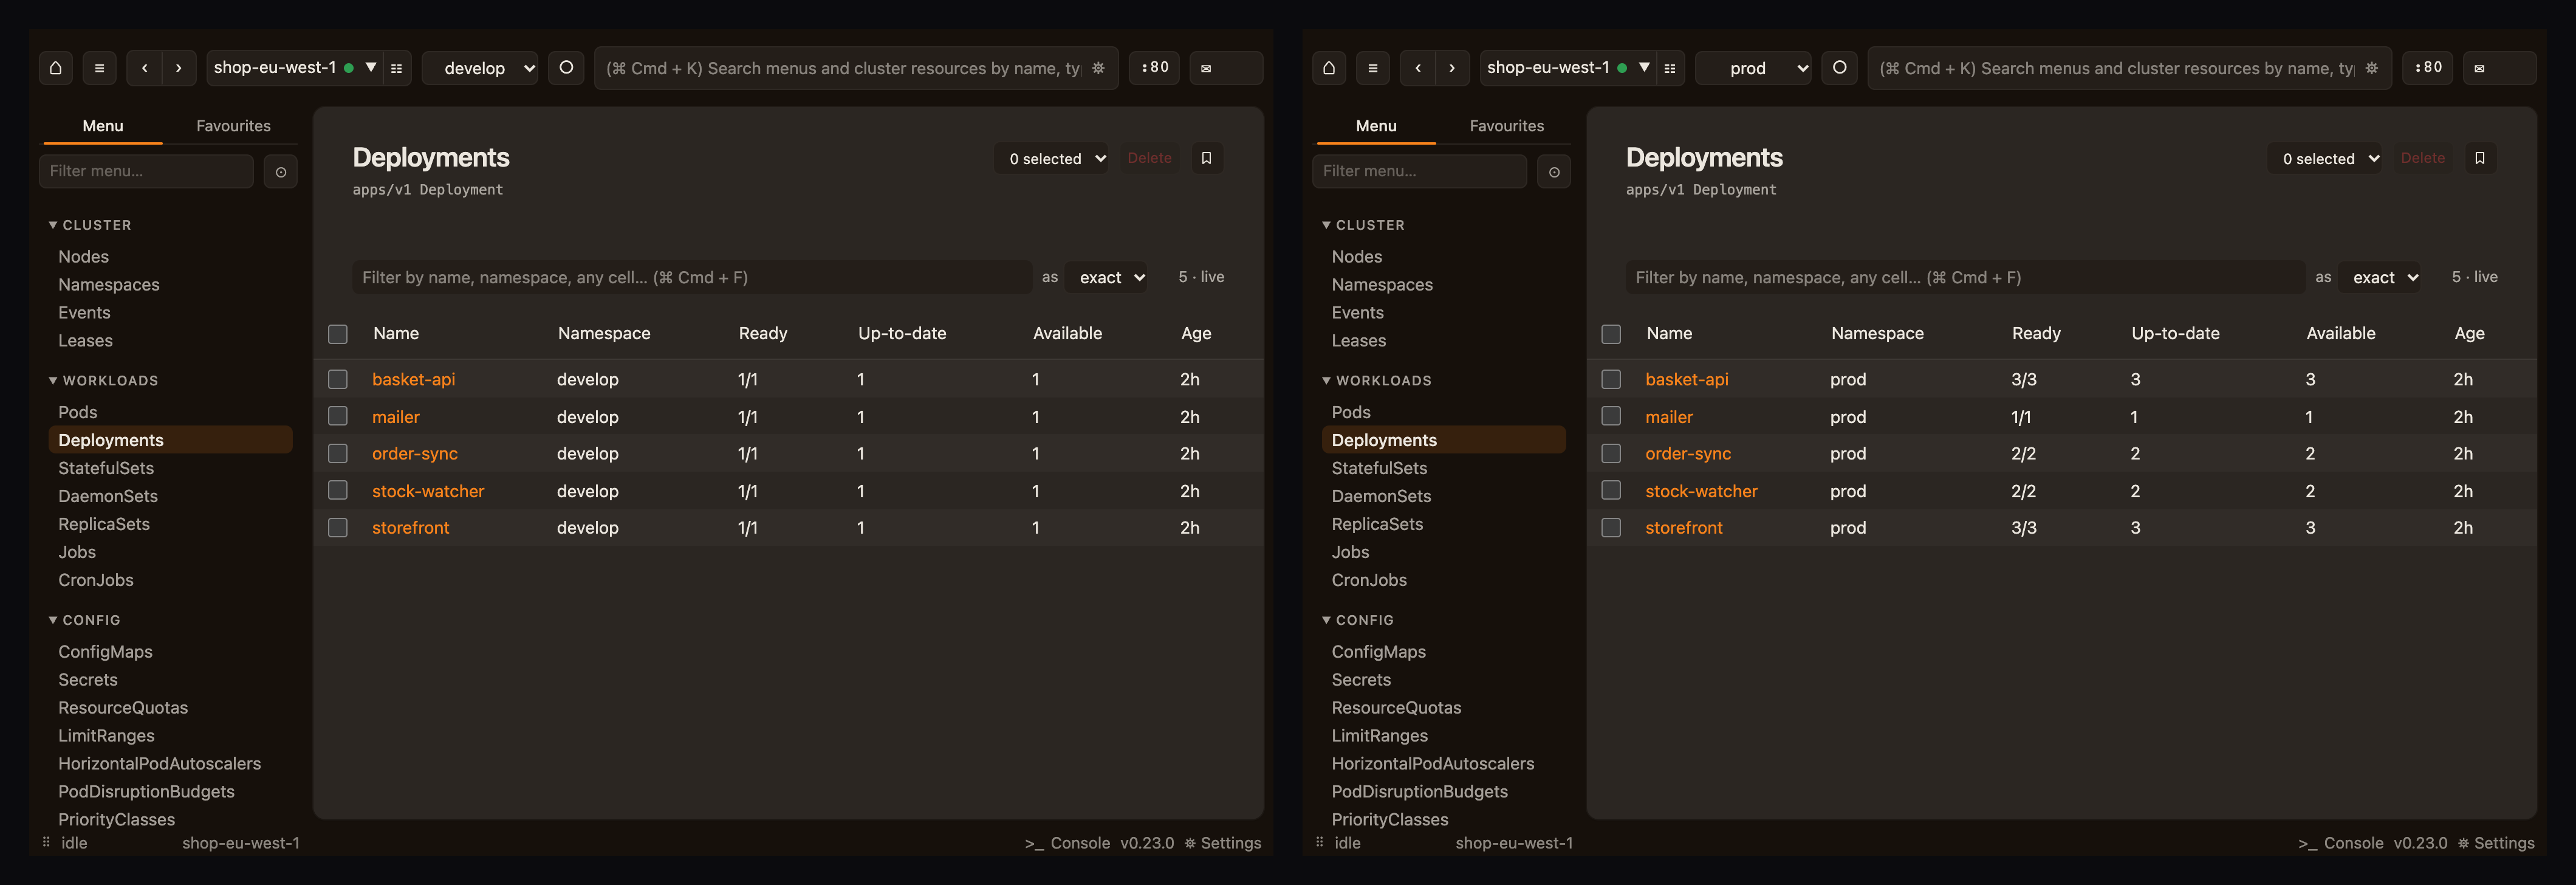The image size is (2576, 885).
Task: Open the 0 selected dropdown in the prod window
Action: [x=2324, y=158]
